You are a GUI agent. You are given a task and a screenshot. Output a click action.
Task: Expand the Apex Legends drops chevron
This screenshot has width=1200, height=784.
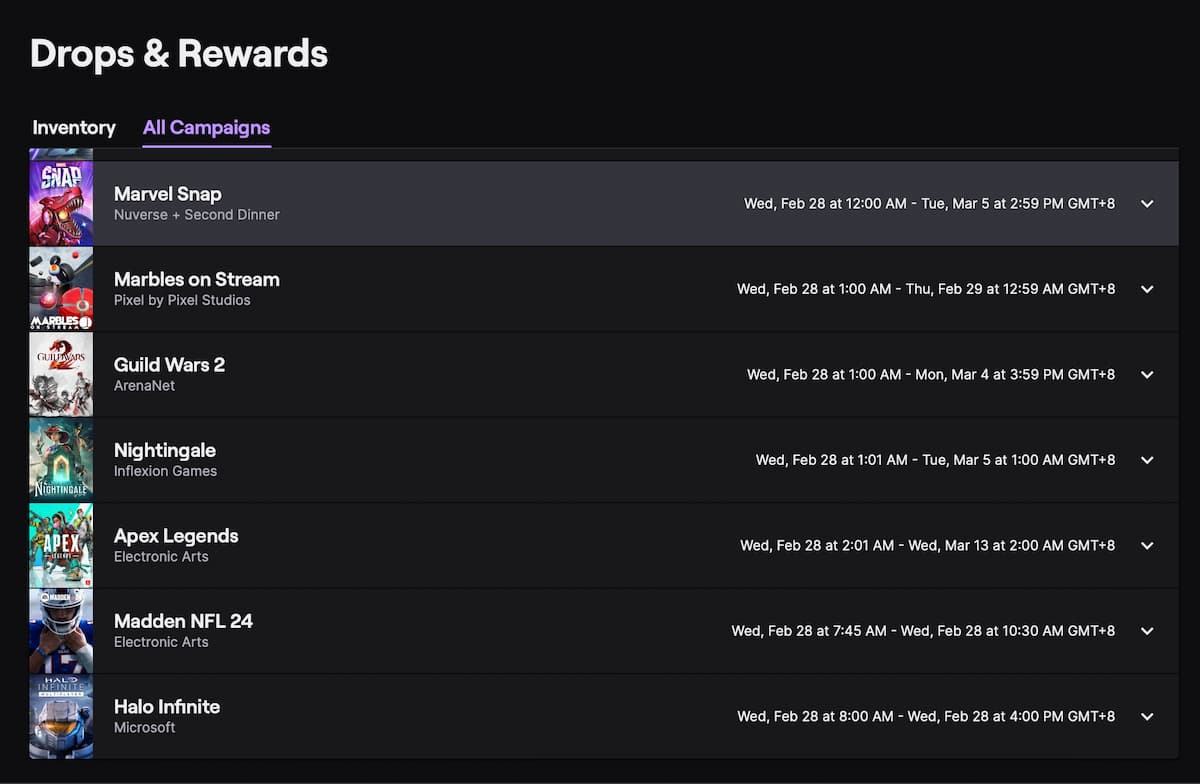tap(1147, 546)
